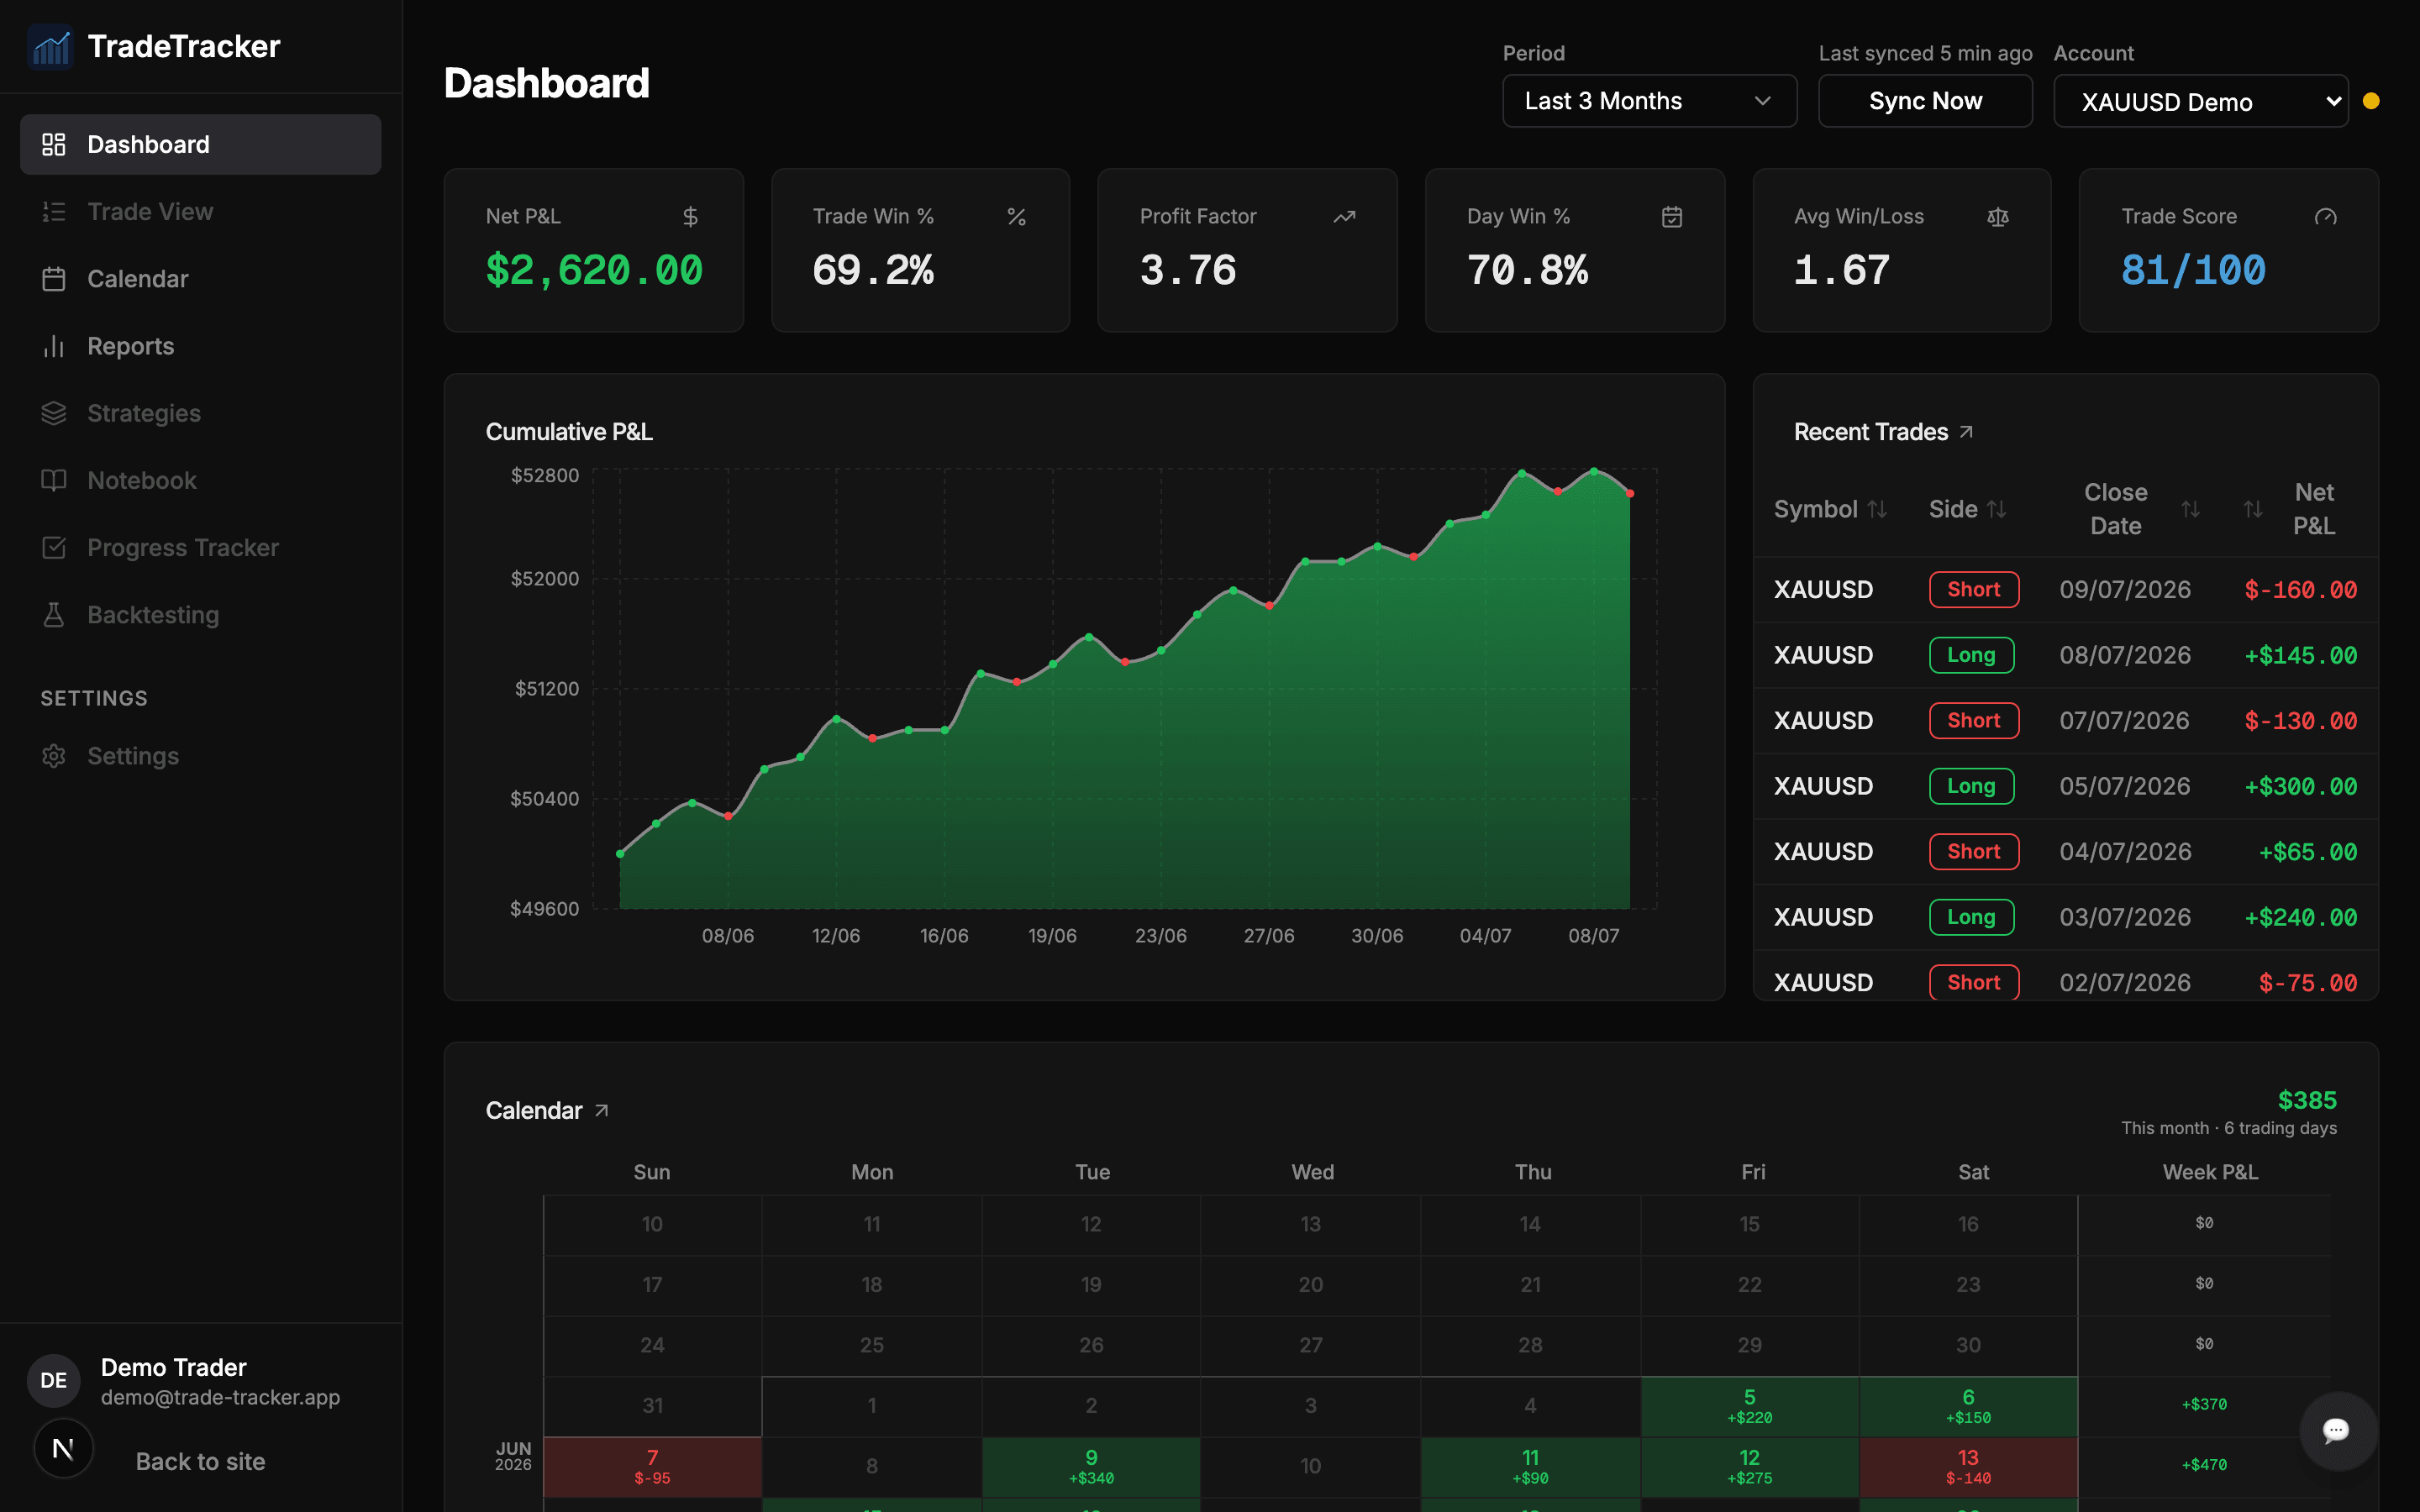The image size is (2420, 1512).
Task: Click the +$470 week P&L value
Action: point(2204,1465)
